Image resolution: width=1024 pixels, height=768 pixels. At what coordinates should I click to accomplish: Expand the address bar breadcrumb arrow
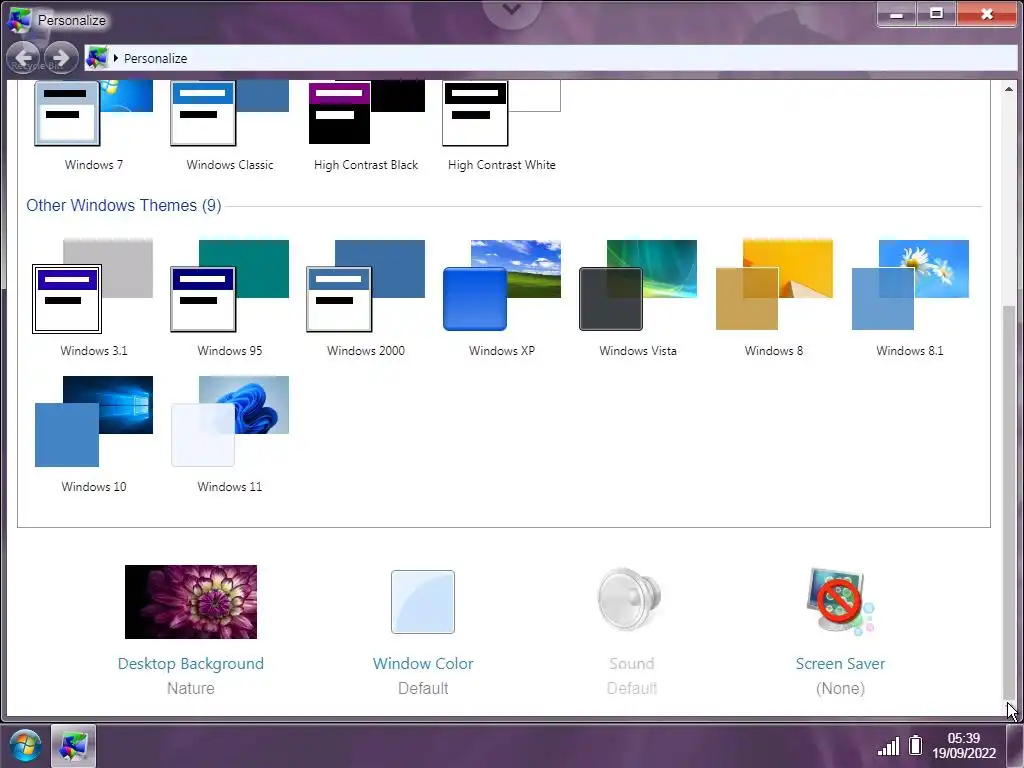pyautogui.click(x=116, y=58)
